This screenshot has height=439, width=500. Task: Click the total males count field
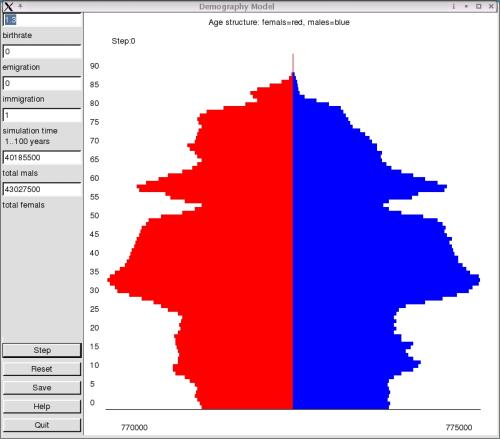coord(42,157)
